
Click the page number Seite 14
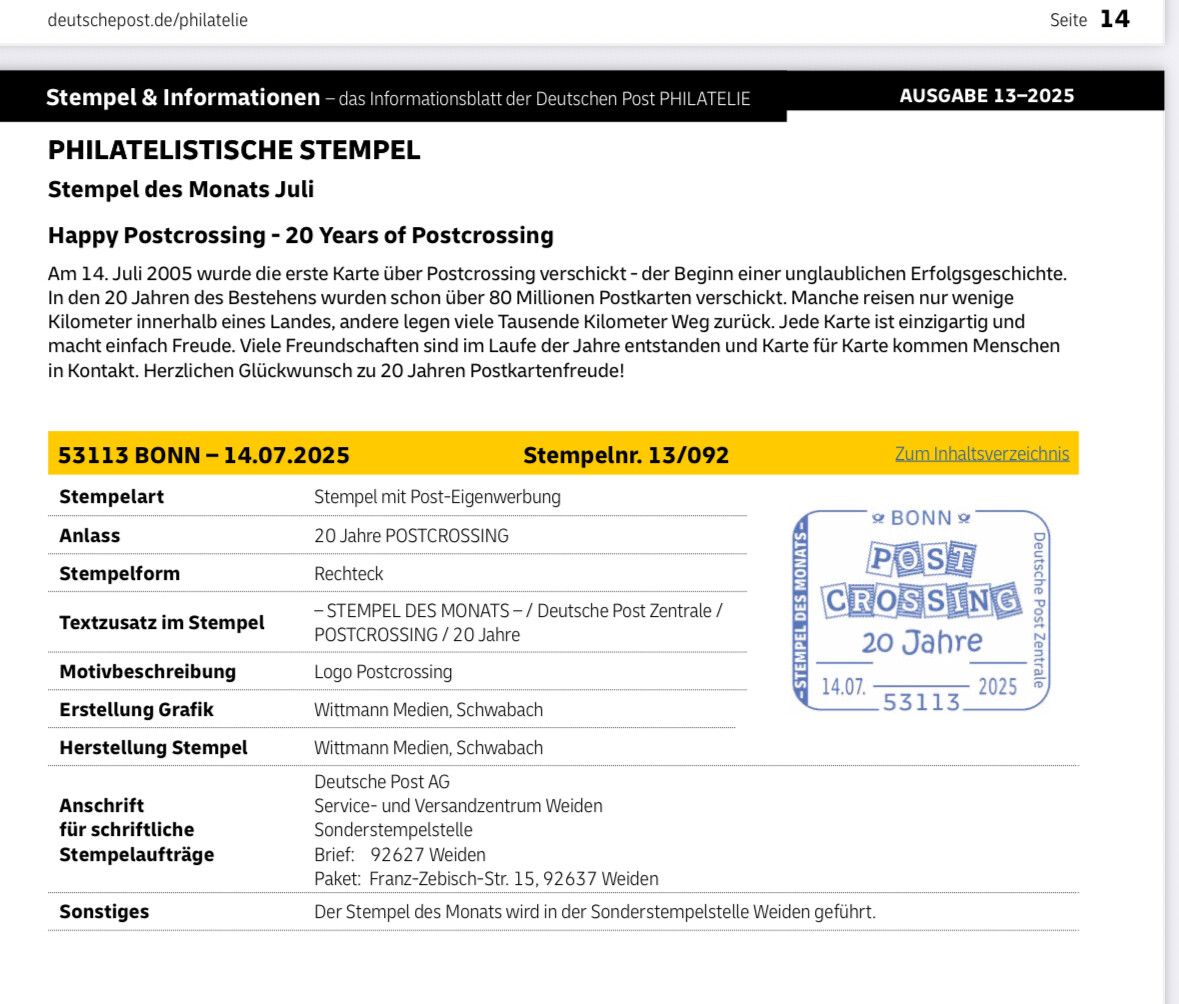(1090, 19)
